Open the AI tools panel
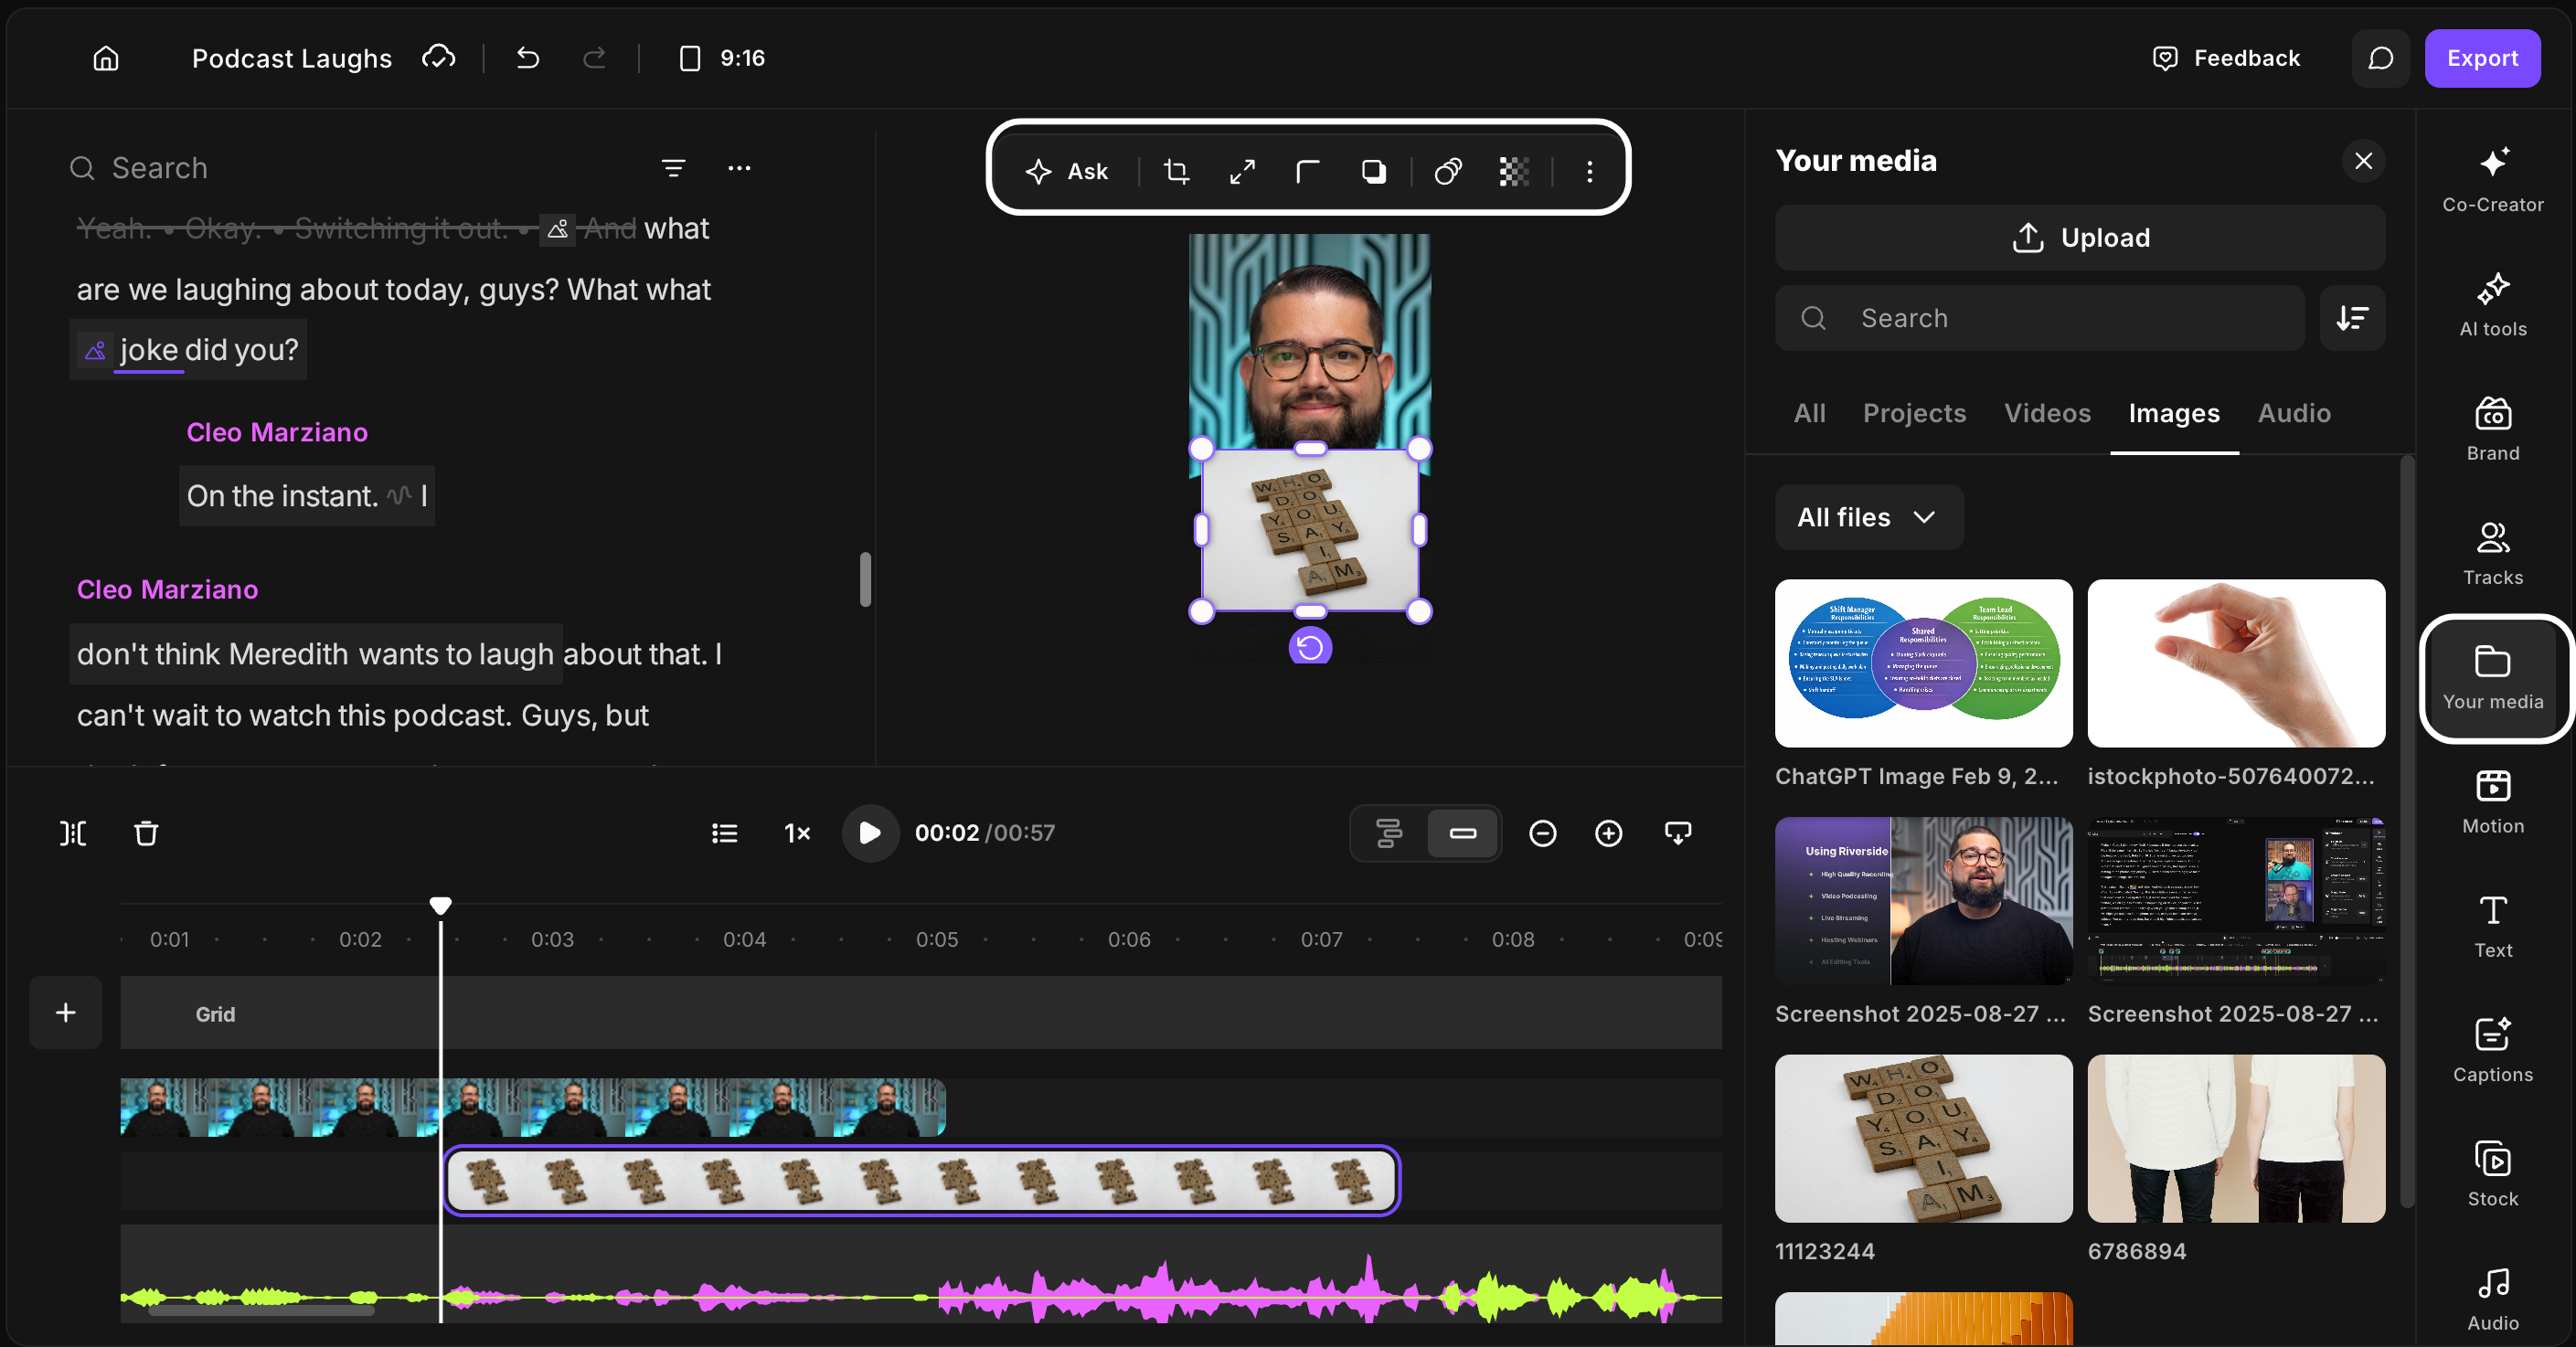This screenshot has width=2576, height=1347. coord(2492,304)
